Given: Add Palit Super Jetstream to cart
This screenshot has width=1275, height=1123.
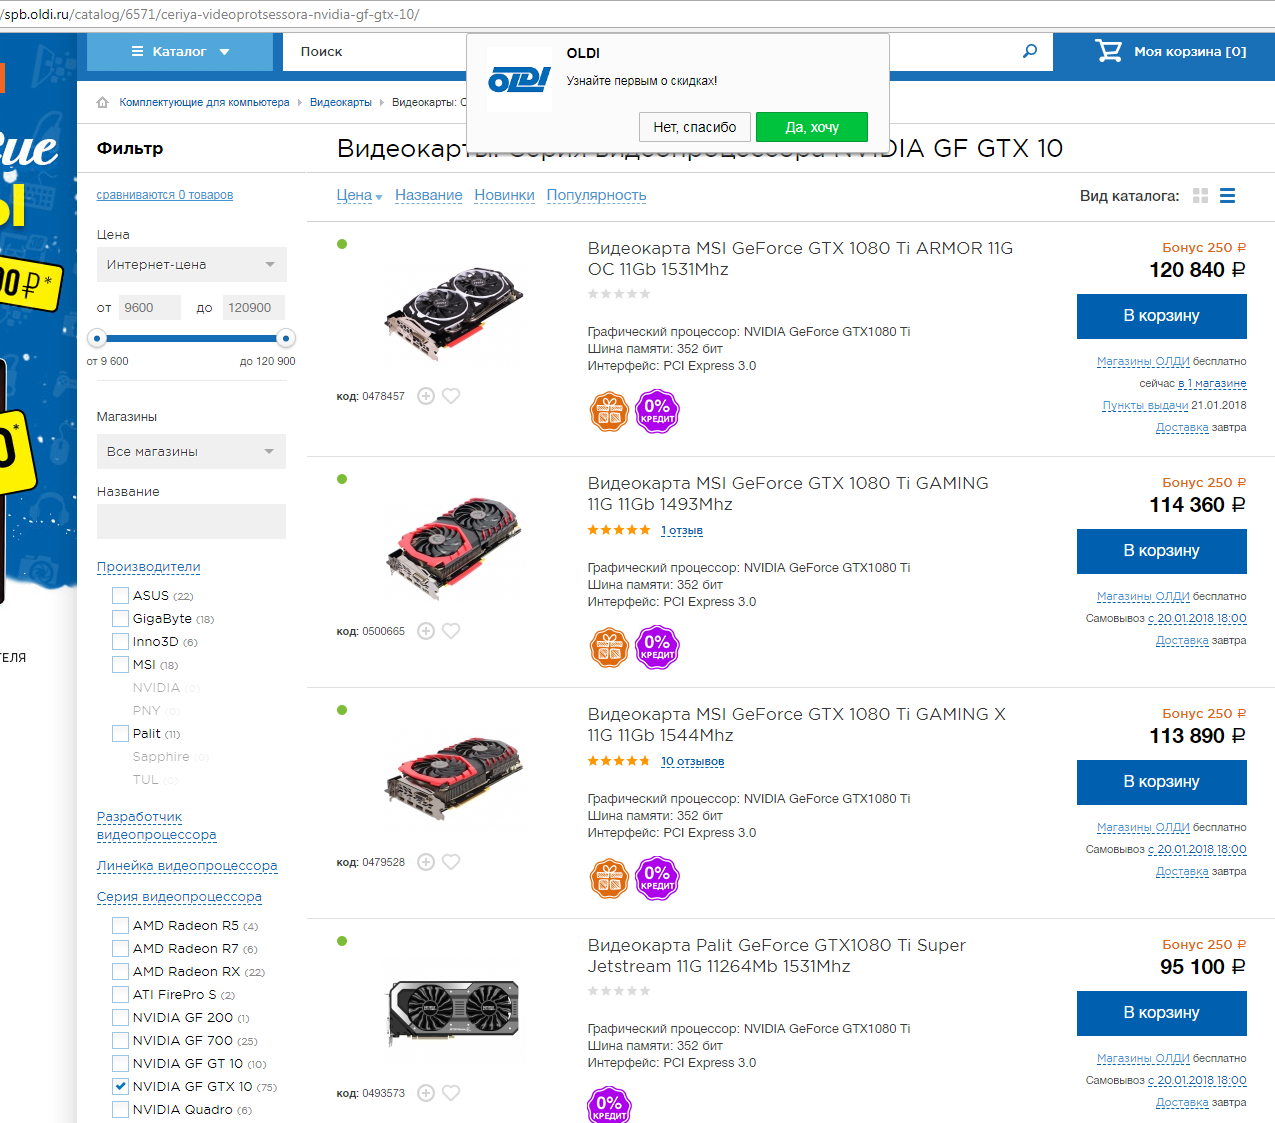Looking at the screenshot, I should 1162,1013.
